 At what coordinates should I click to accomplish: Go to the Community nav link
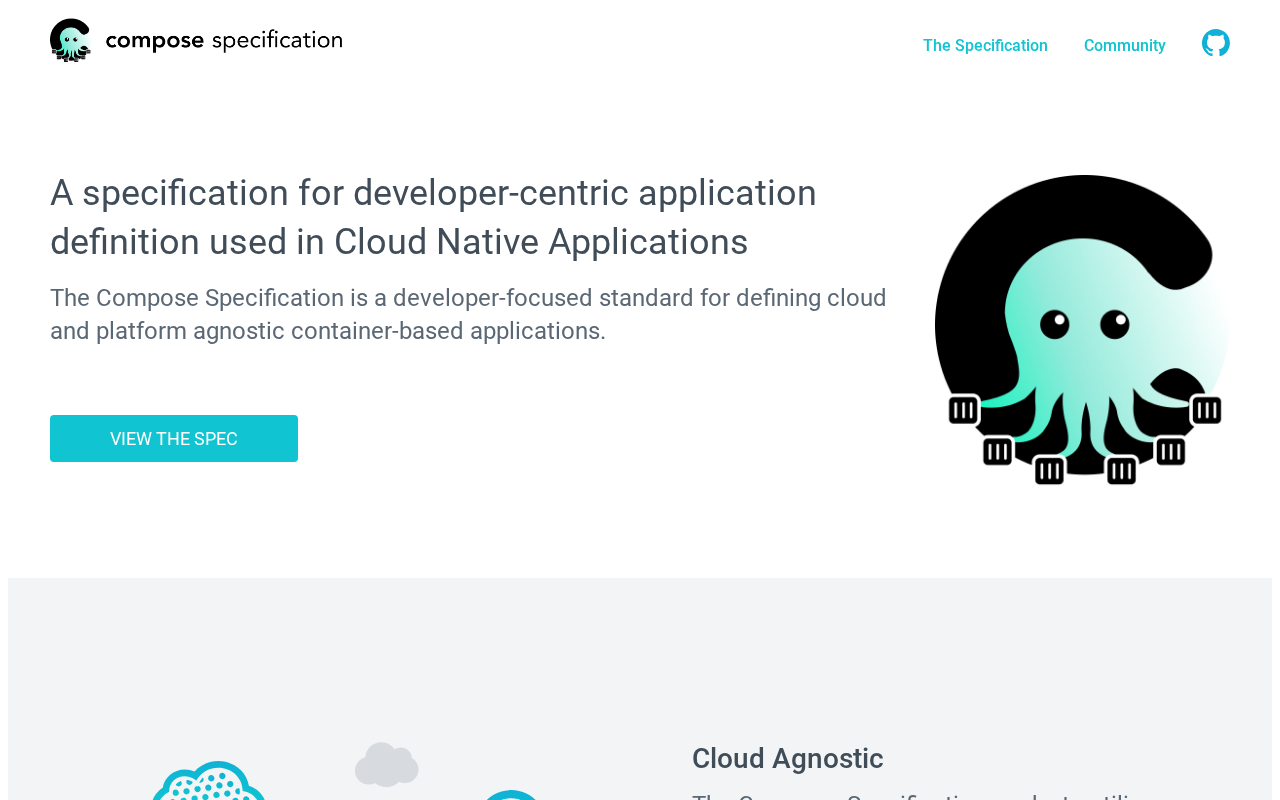1125,45
